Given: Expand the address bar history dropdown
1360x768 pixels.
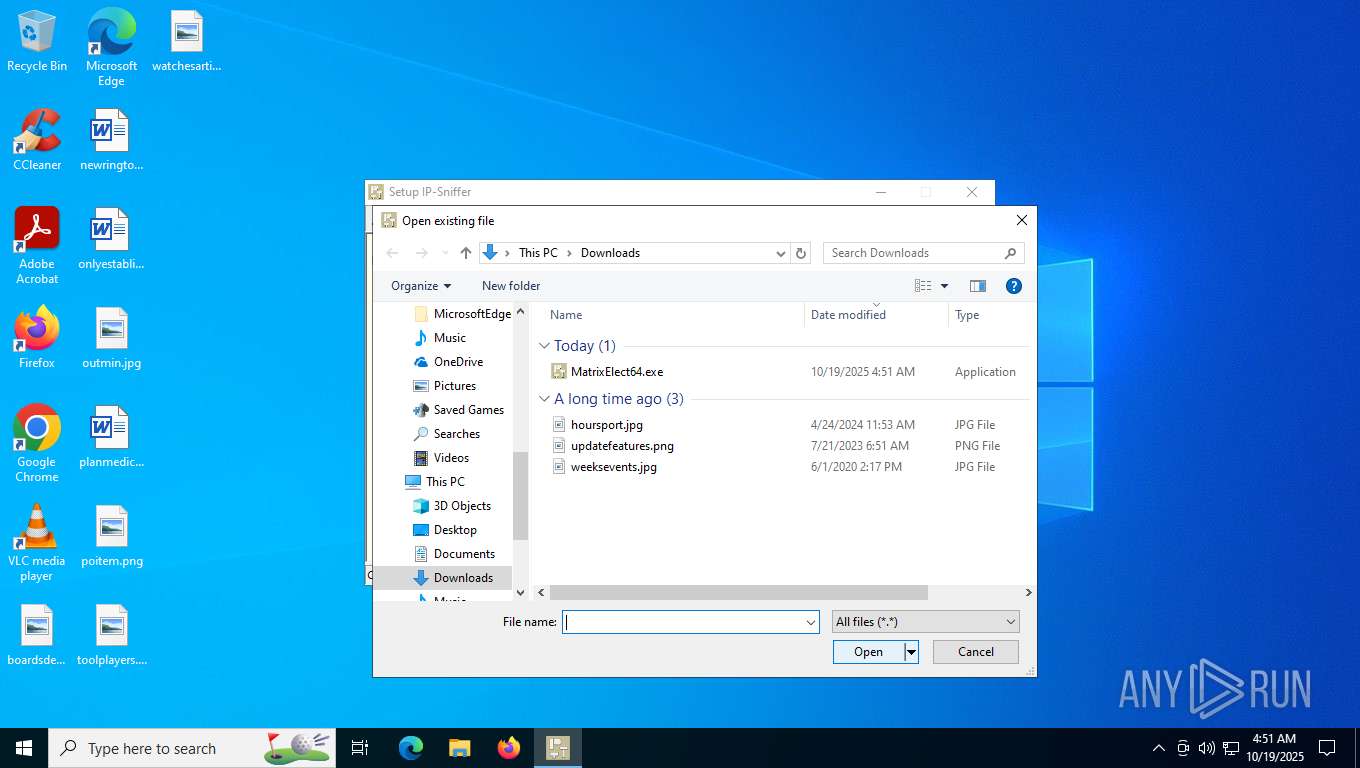Looking at the screenshot, I should pyautogui.click(x=781, y=253).
